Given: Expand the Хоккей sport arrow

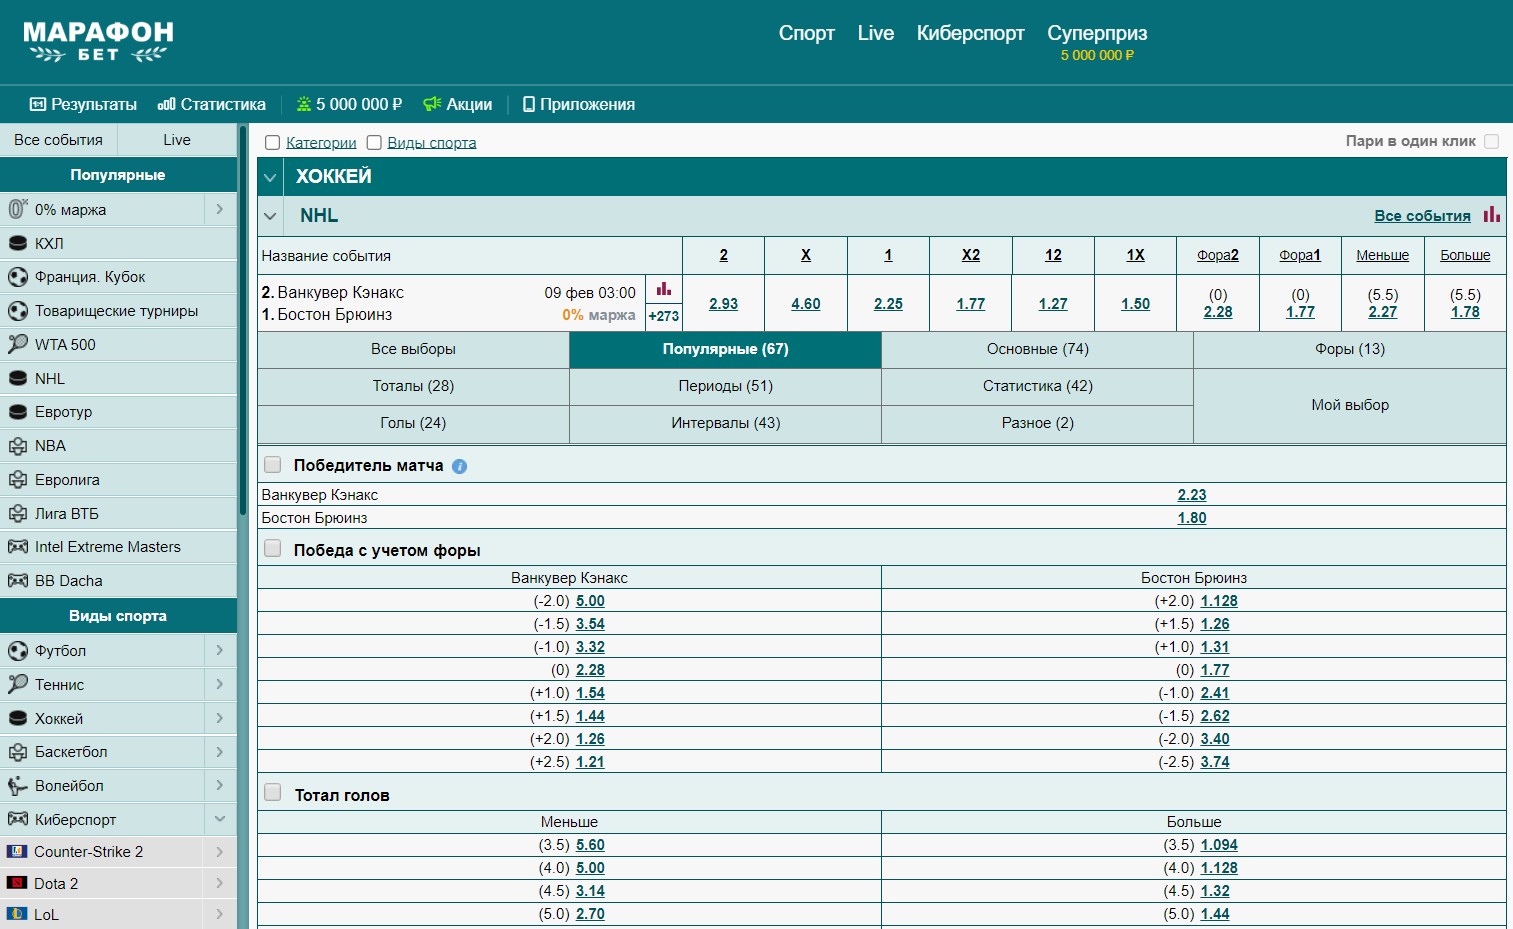Looking at the screenshot, I should click(x=220, y=718).
